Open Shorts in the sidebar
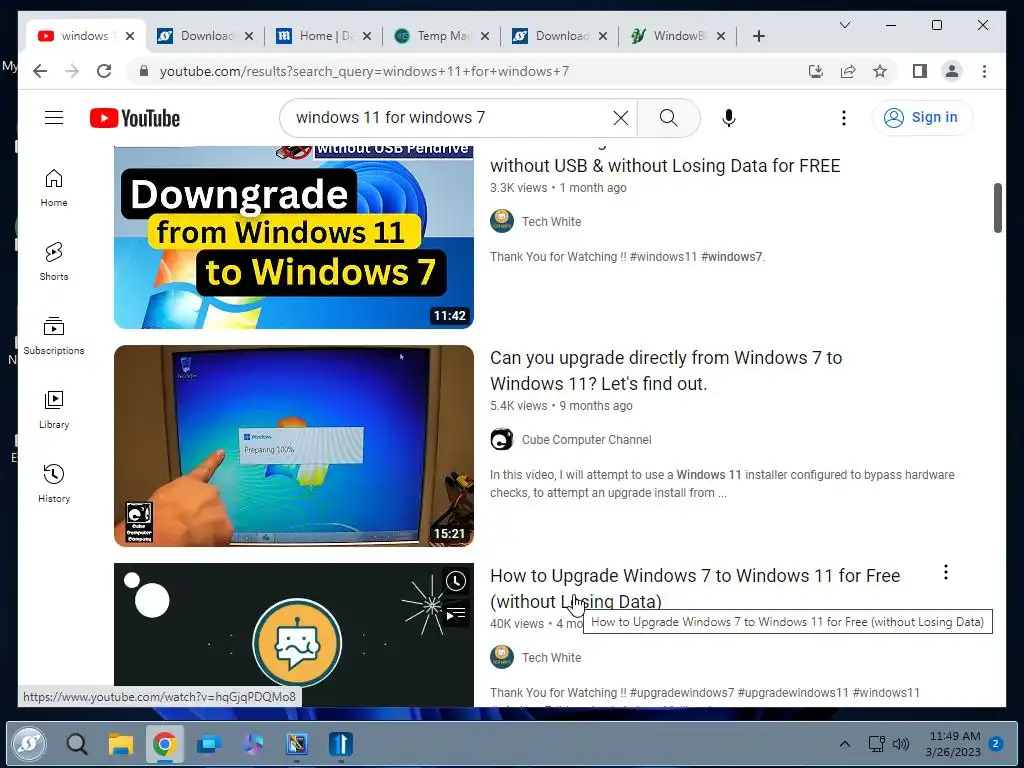The height and width of the screenshot is (768, 1024). (x=54, y=262)
